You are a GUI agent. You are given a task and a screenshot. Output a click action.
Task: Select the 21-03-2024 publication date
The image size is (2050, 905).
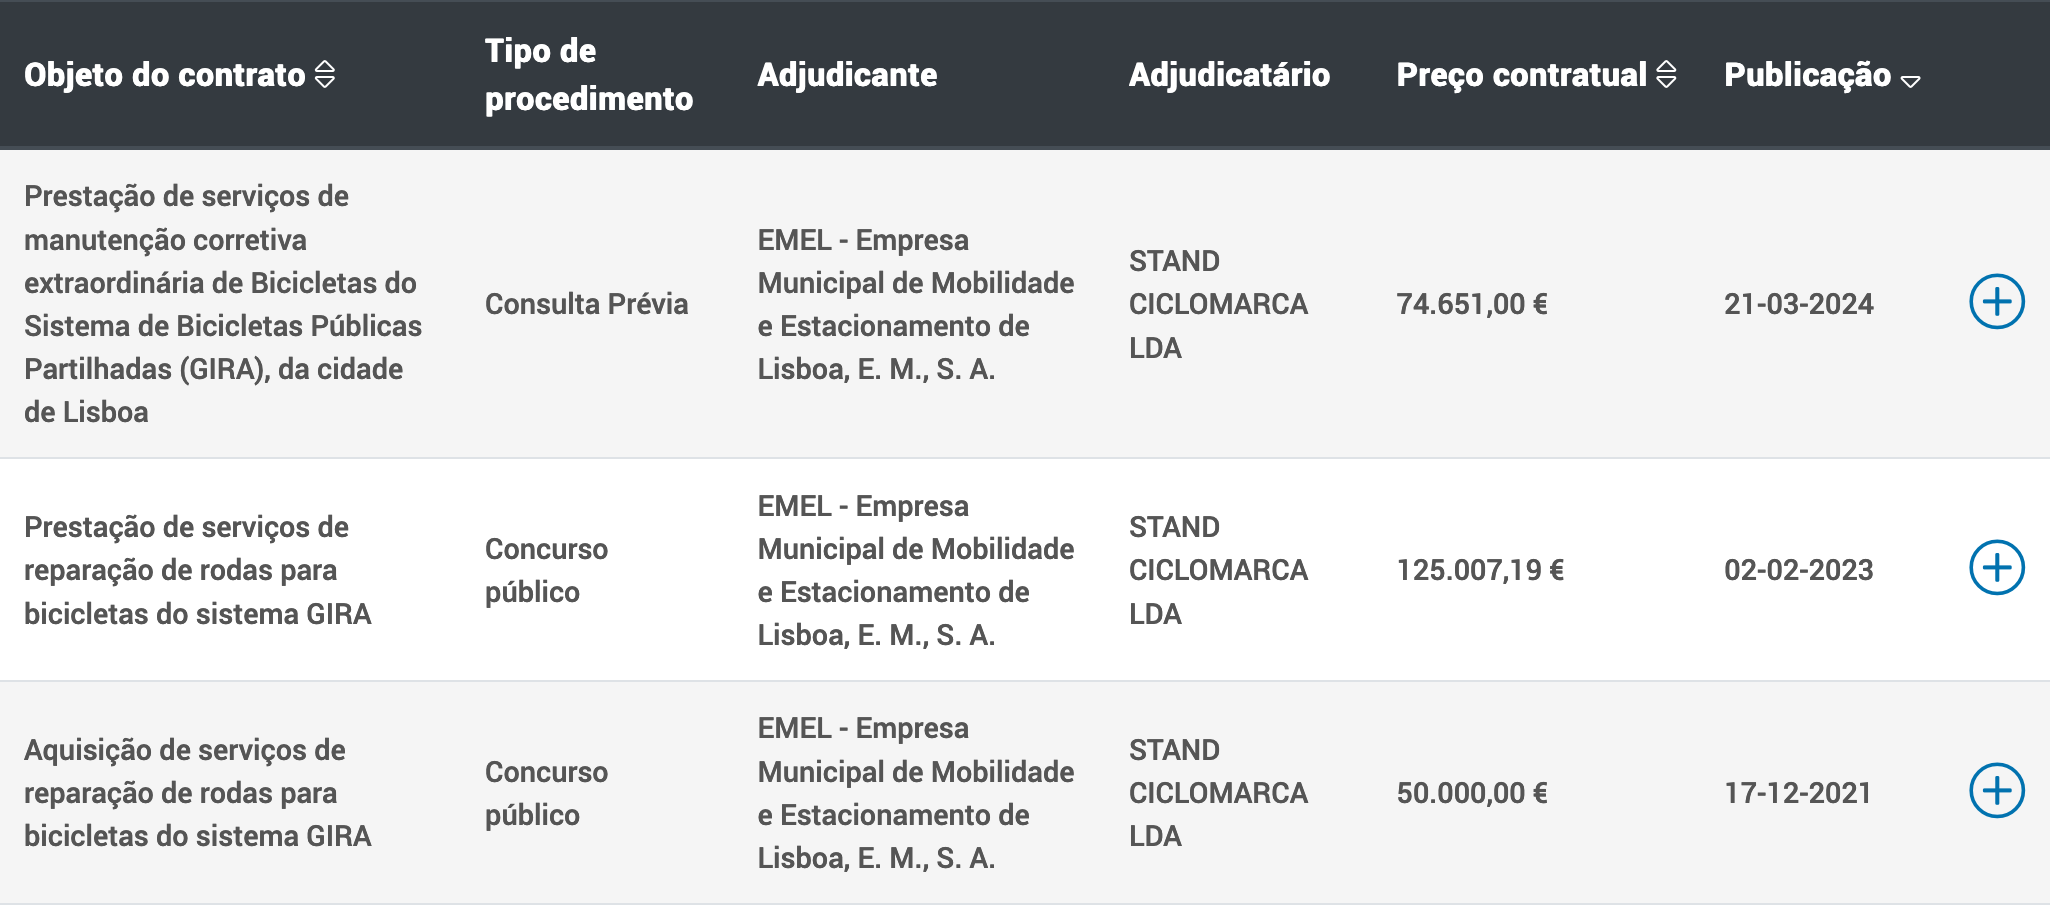1798,304
